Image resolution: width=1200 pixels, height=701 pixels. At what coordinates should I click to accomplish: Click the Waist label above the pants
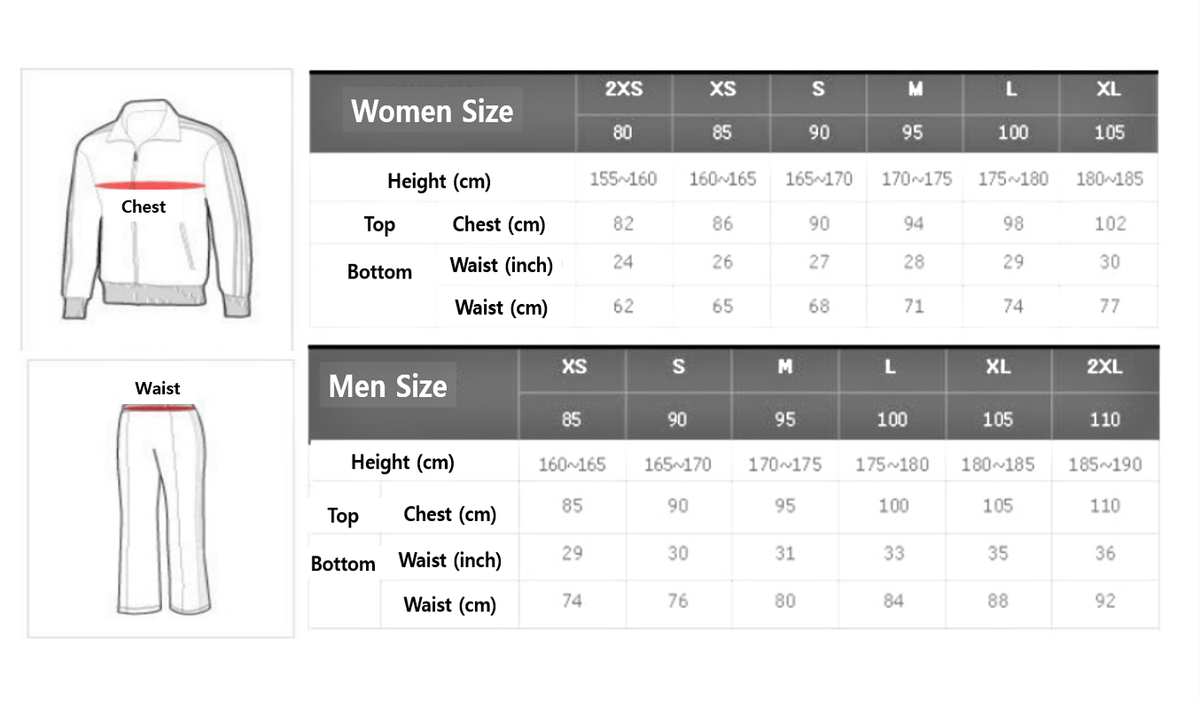point(158,388)
